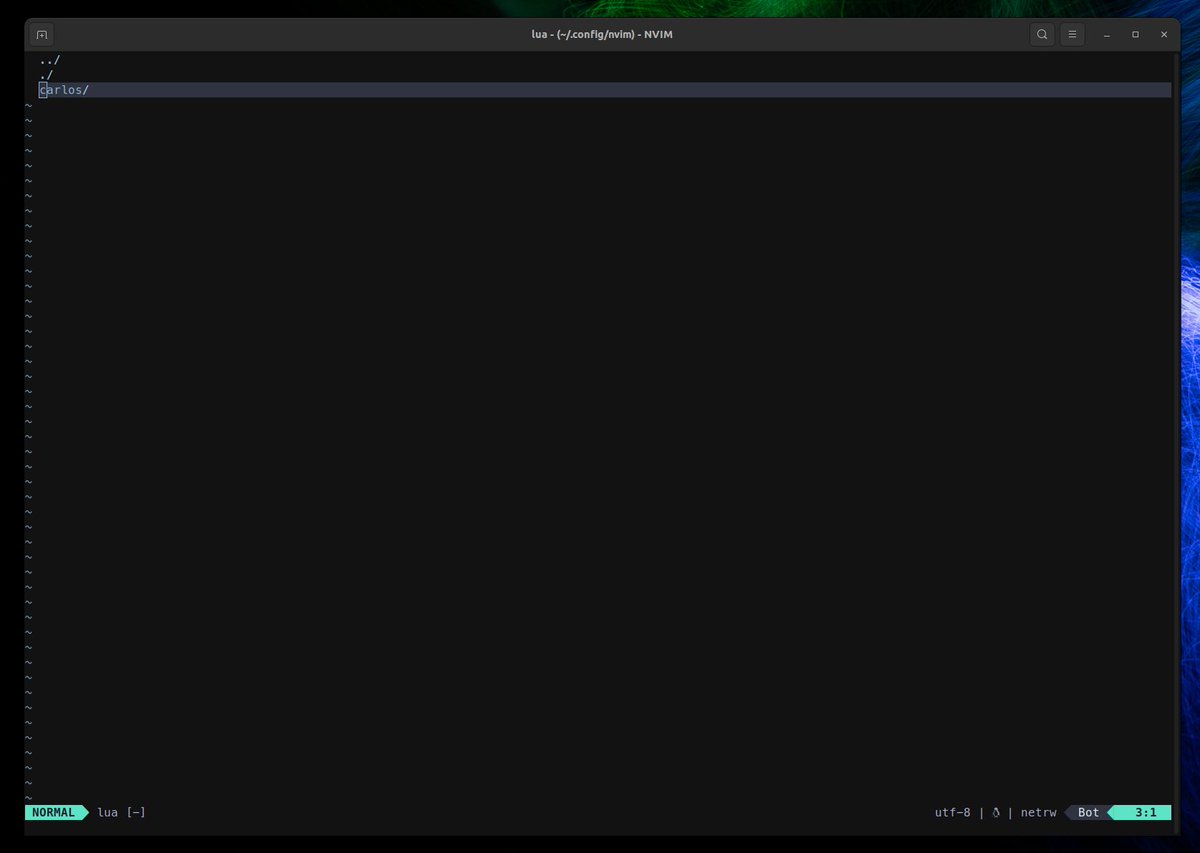Image resolution: width=1200 pixels, height=853 pixels.
Task: Close the NVIM terminal window
Action: 1164,34
